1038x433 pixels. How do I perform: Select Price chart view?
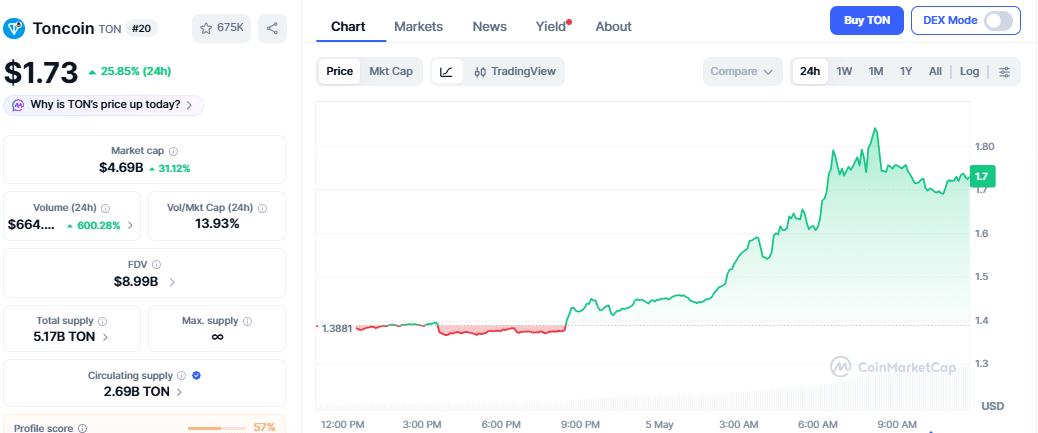[340, 72]
